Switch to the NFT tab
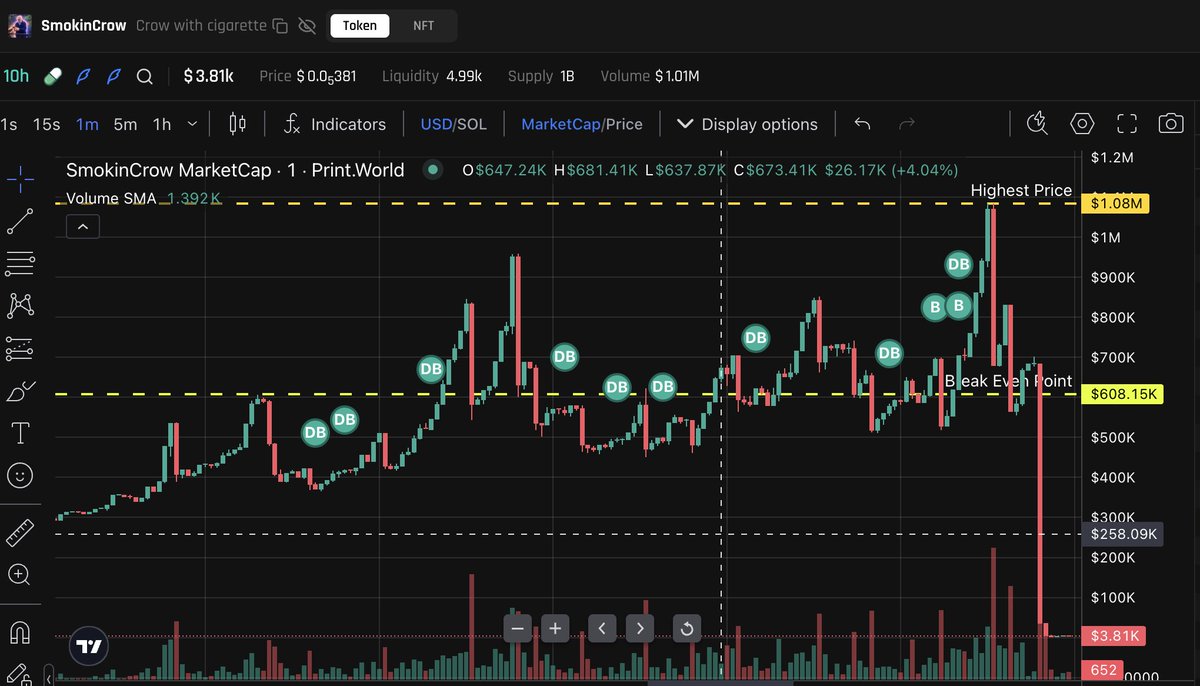 424,25
